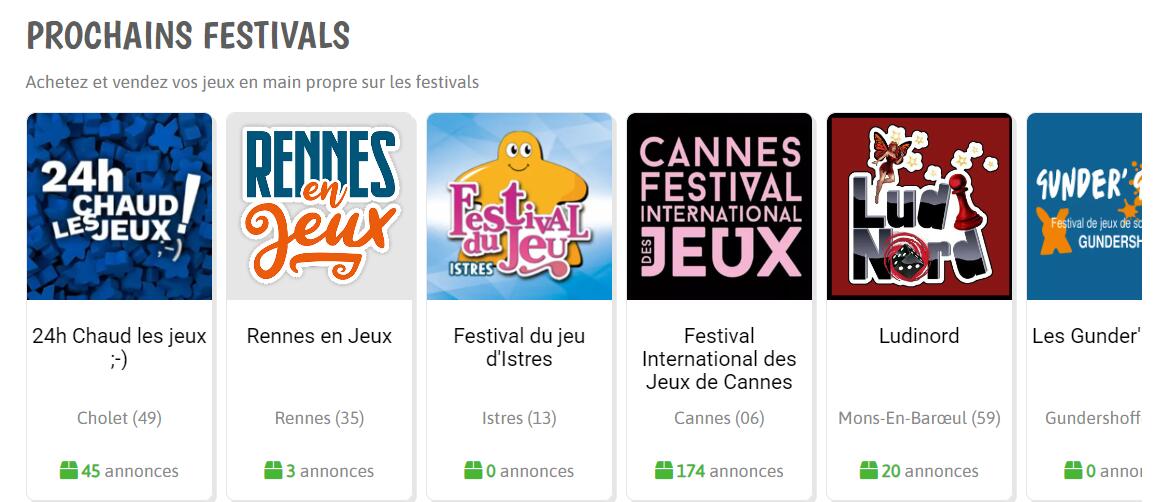Click the green box icon beside 3 annonces
The height and width of the screenshot is (502, 1157).
[x=273, y=470]
